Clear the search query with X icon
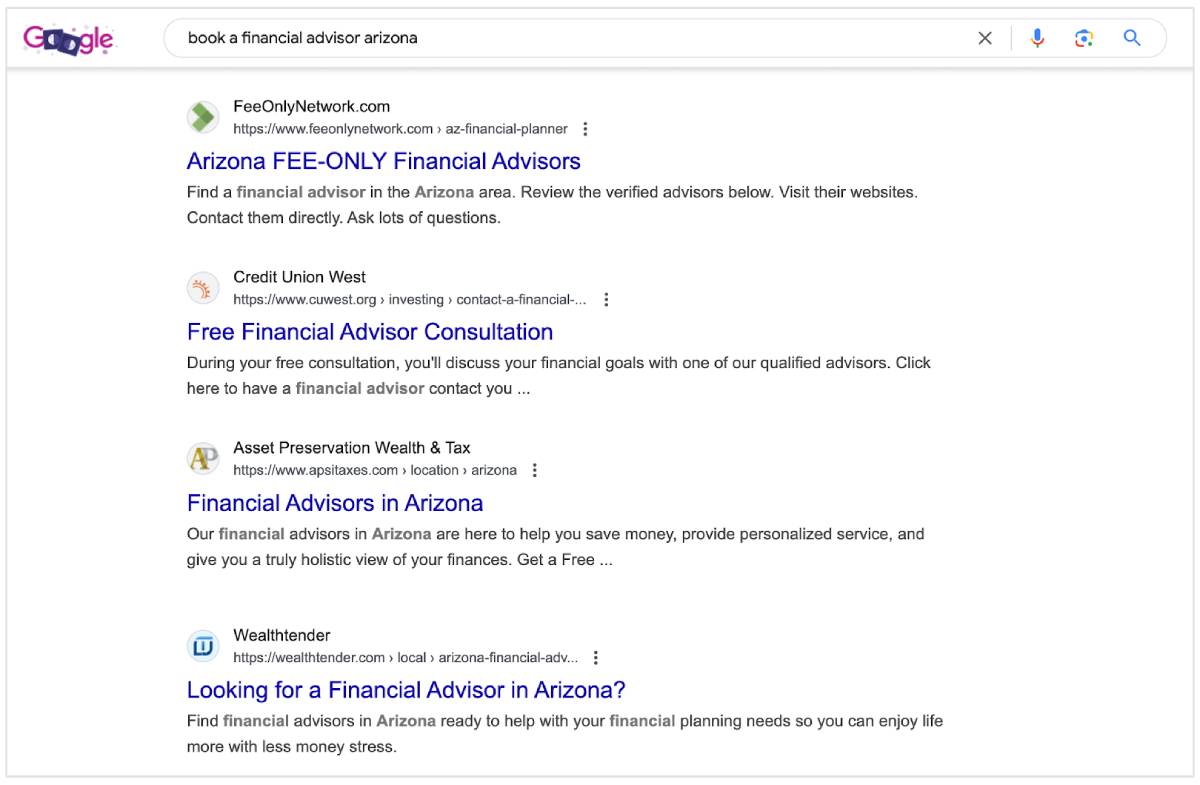 click(x=985, y=38)
